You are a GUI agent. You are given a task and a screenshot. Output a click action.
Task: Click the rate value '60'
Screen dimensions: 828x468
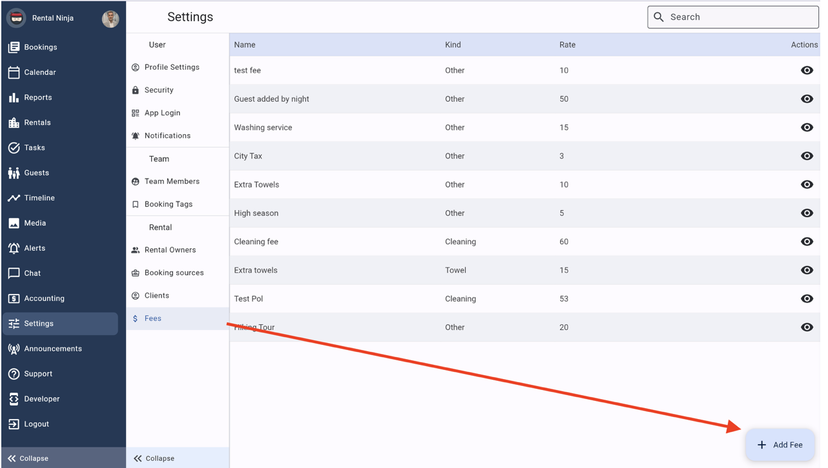click(563, 241)
